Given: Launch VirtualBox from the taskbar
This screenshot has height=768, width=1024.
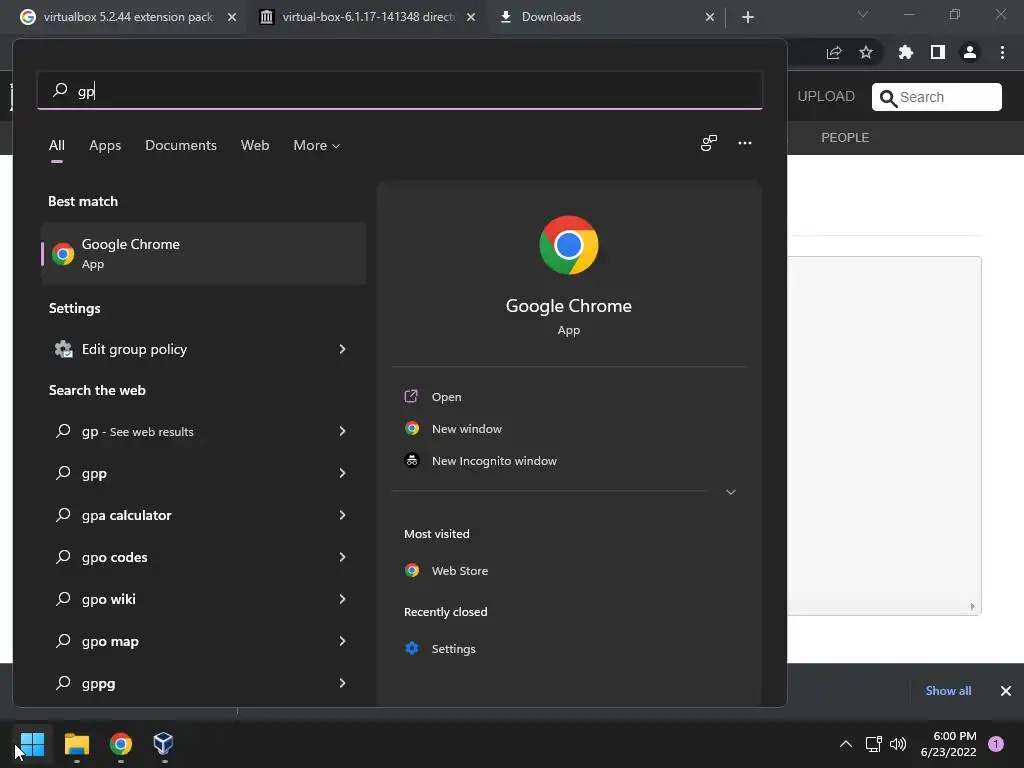Looking at the screenshot, I should pos(163,743).
